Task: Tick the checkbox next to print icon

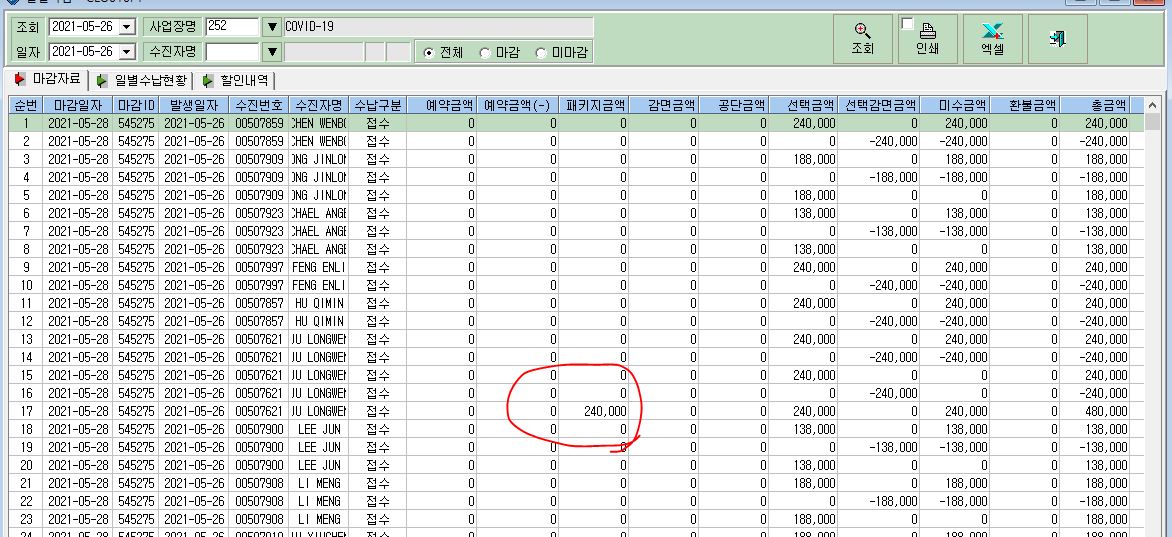Action: click(907, 24)
